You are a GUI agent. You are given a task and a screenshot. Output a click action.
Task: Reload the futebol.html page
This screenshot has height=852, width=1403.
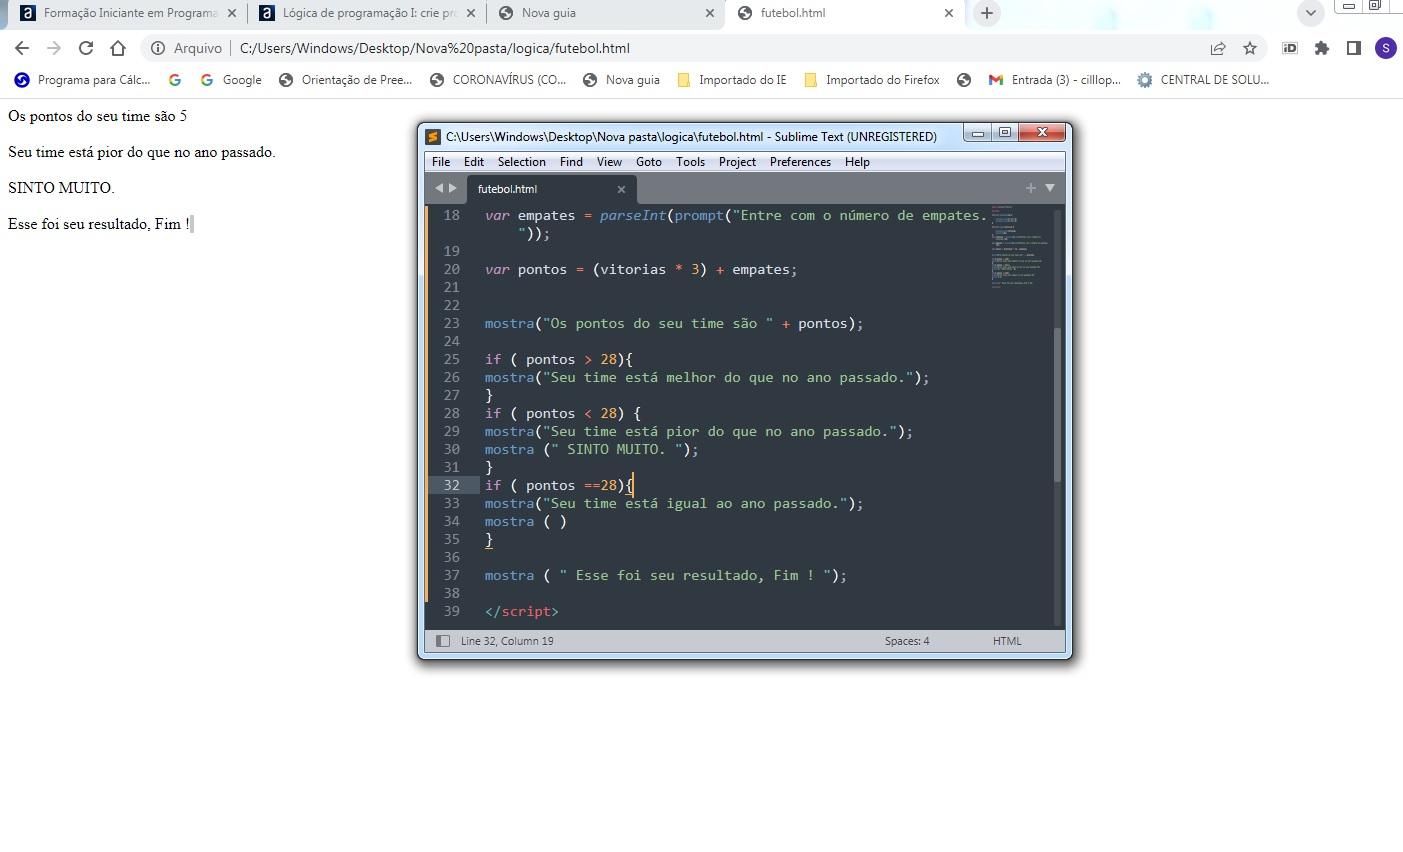[x=86, y=48]
